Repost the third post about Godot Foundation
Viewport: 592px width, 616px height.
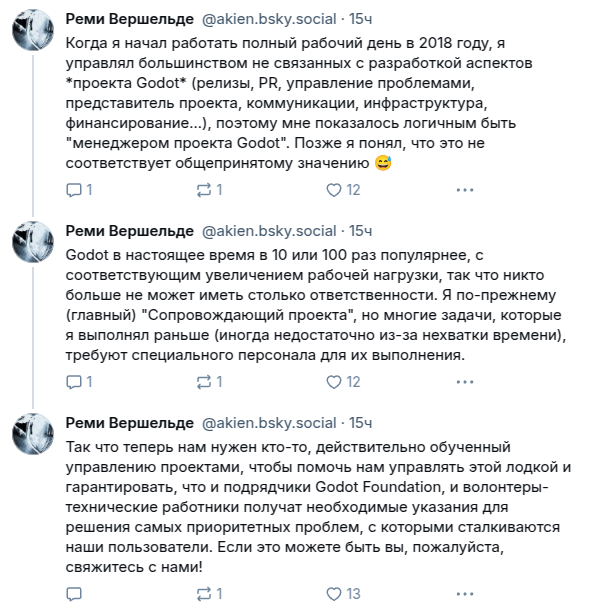click(x=209, y=594)
